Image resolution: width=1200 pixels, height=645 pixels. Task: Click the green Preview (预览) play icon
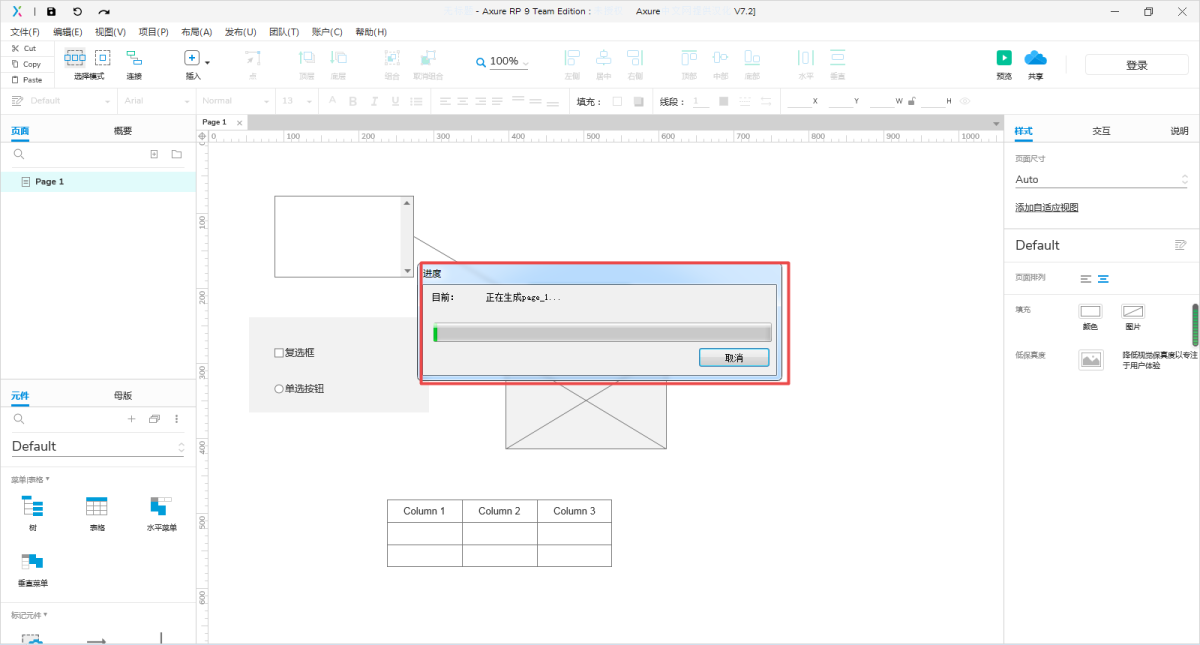[x=1003, y=58]
